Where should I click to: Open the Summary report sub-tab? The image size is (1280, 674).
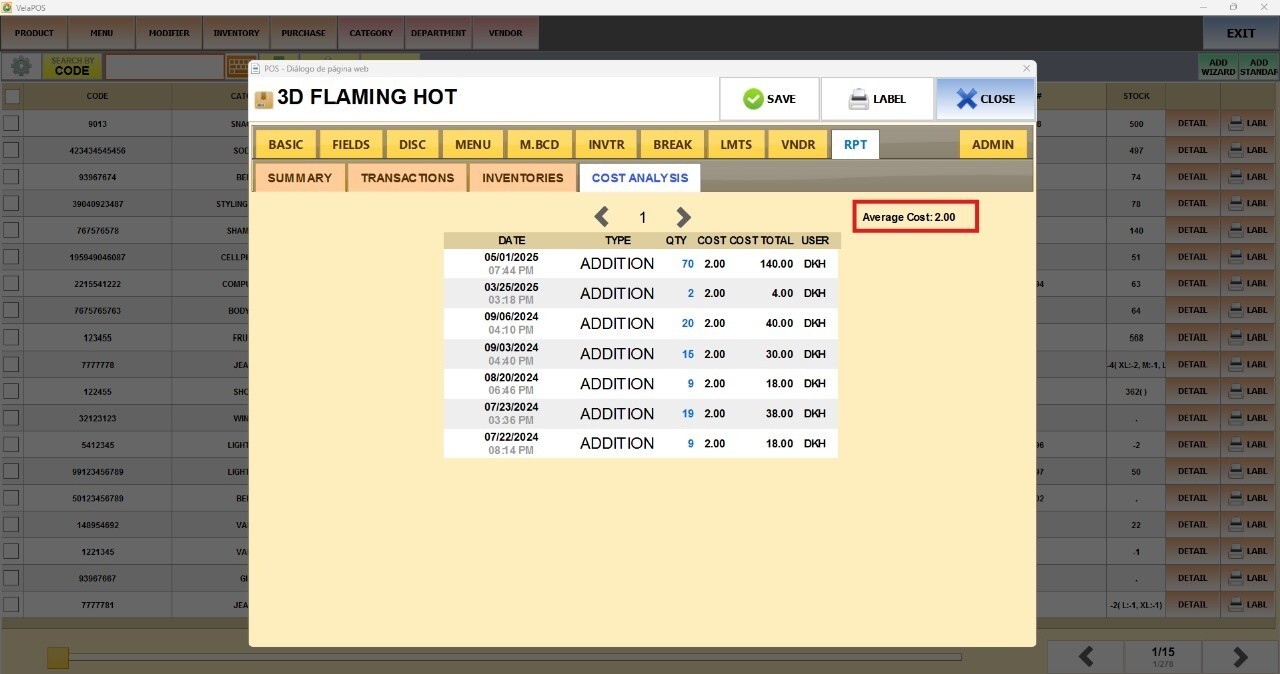click(x=299, y=178)
